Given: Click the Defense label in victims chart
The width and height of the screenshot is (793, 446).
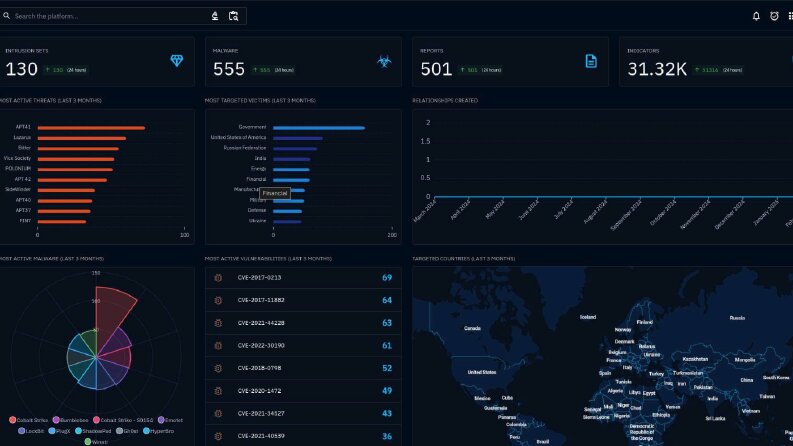Looking at the screenshot, I should click(257, 210).
